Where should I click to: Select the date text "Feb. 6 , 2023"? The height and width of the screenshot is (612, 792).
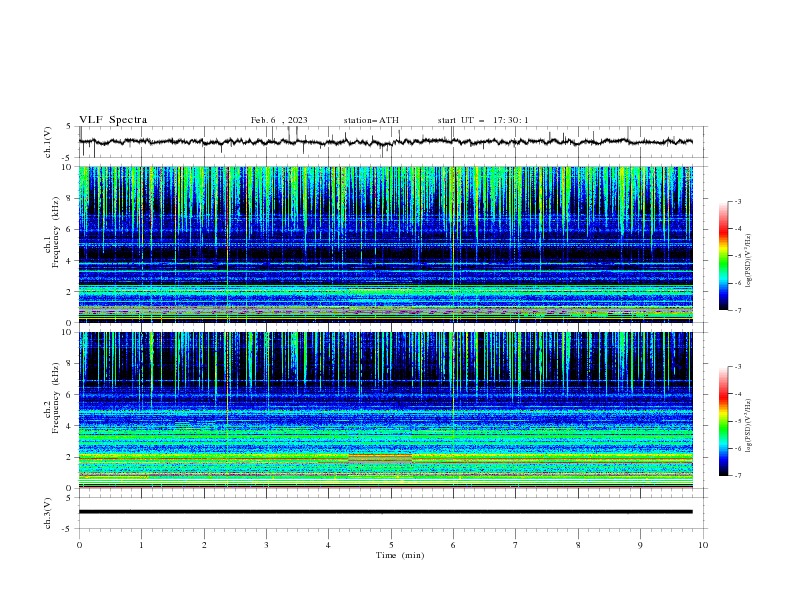coord(279,120)
